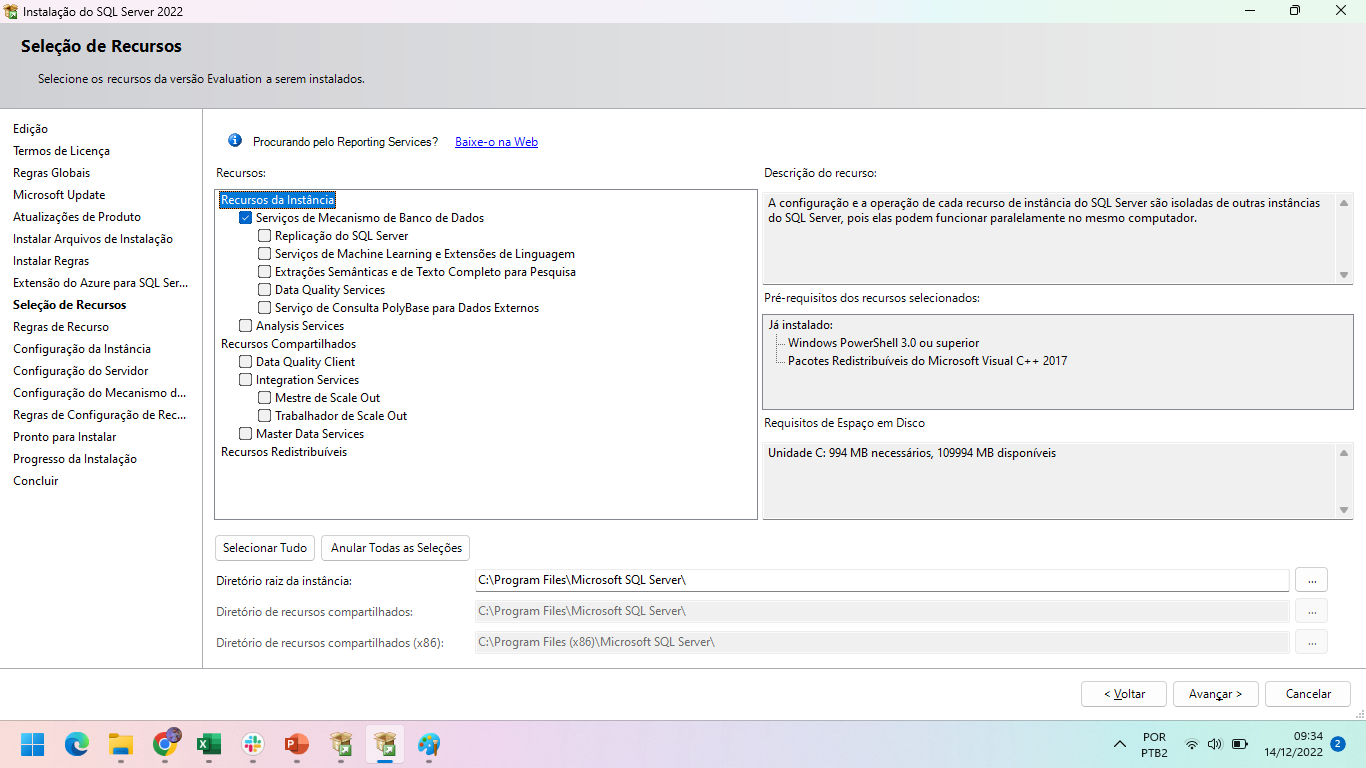This screenshot has width=1366, height=768.
Task: Open Slack from the taskbar
Action: point(253,744)
